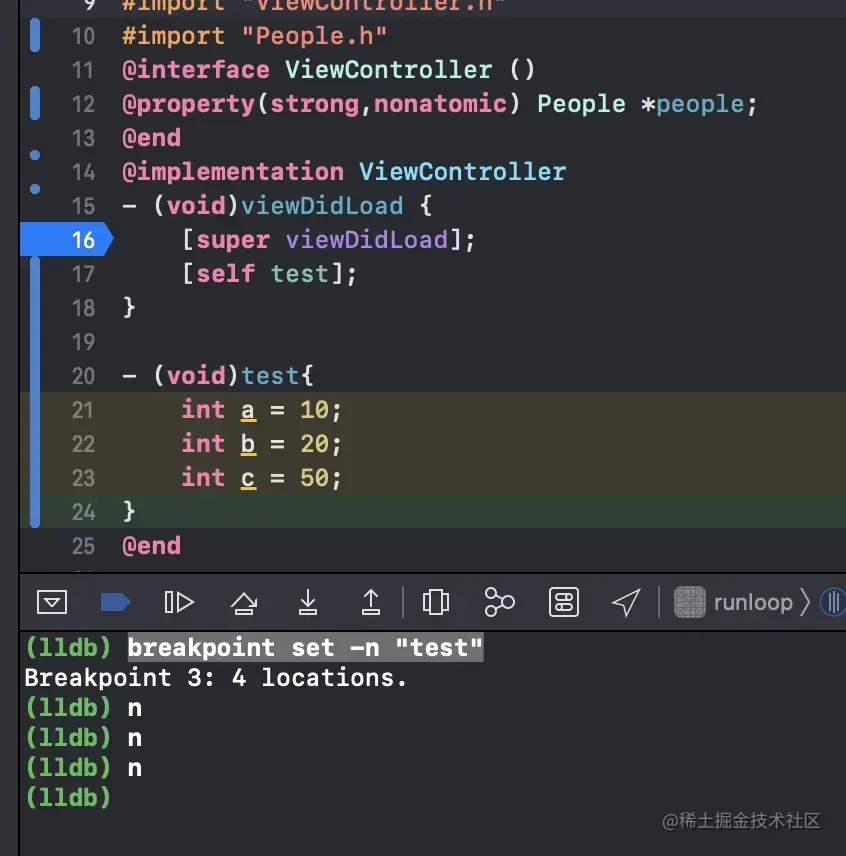Click the [super viewDidLoad] call
This screenshot has height=856, width=846.
[329, 240]
